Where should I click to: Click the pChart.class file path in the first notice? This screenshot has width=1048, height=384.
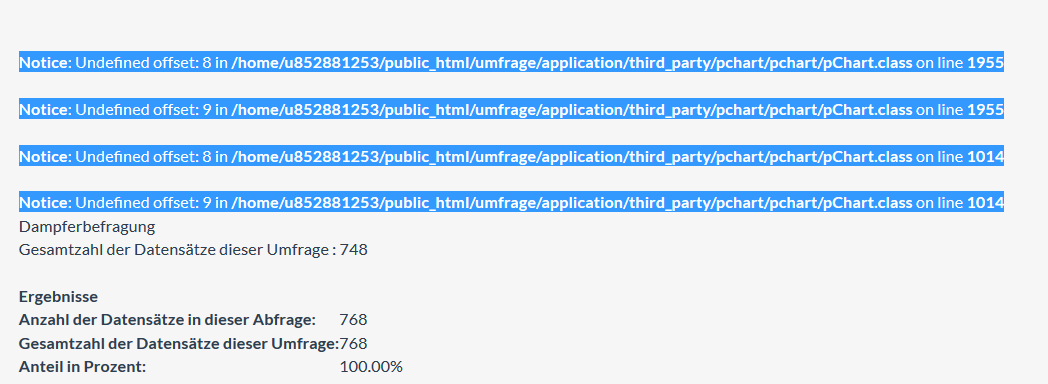[x=571, y=63]
